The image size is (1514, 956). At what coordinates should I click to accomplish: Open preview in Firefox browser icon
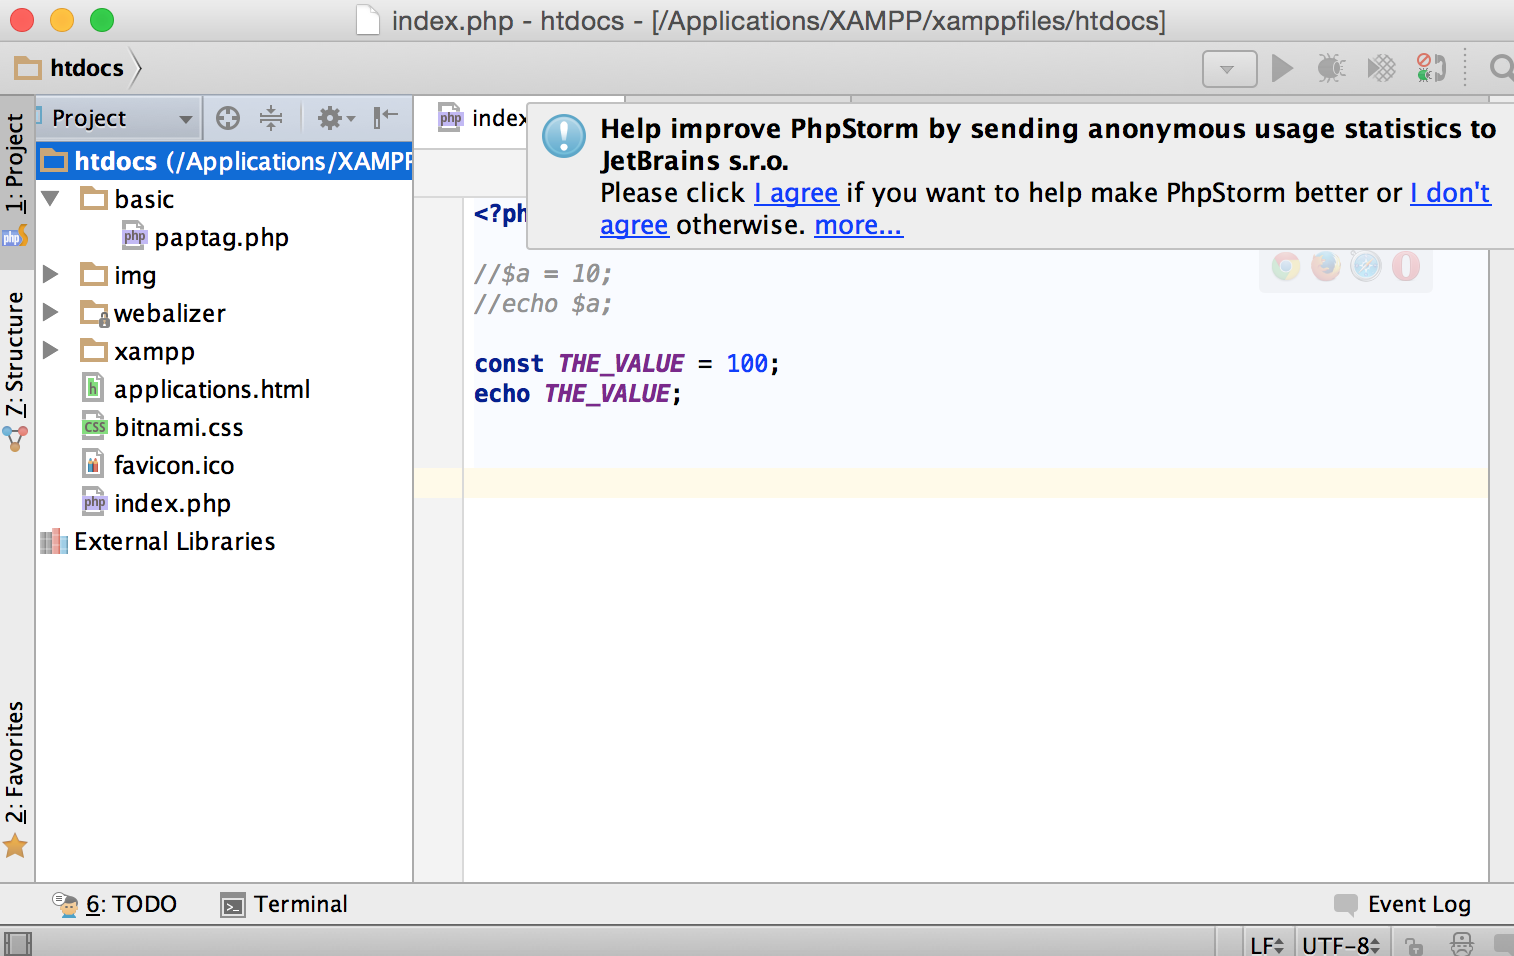click(1326, 266)
